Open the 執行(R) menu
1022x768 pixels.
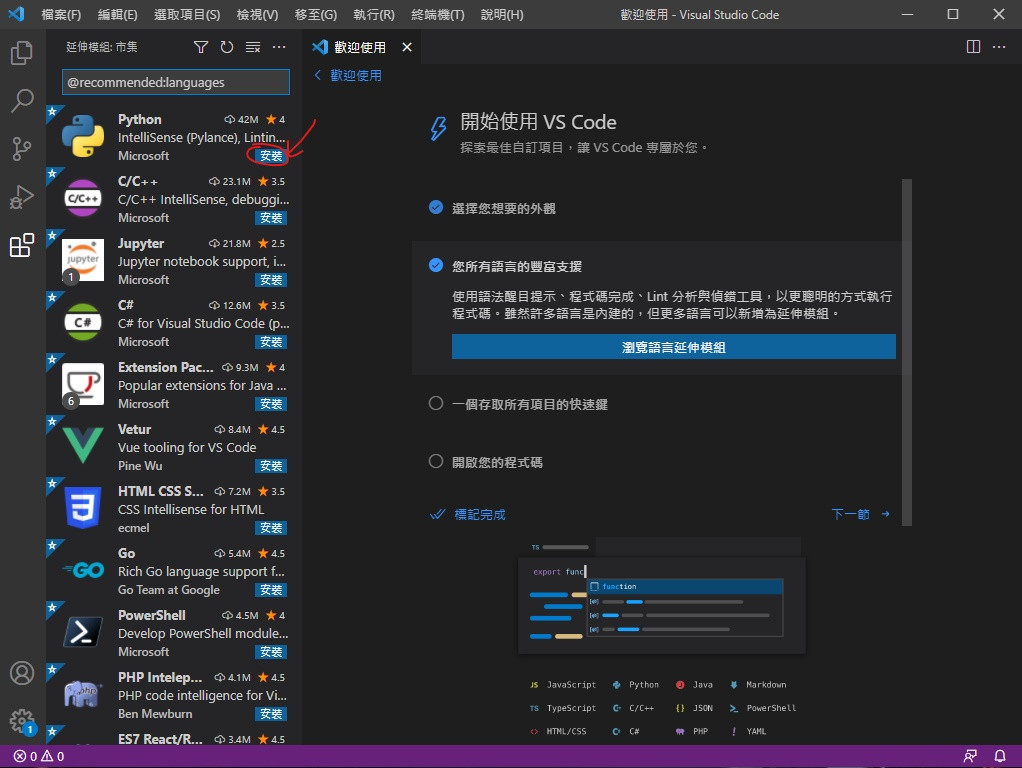pyautogui.click(x=373, y=14)
